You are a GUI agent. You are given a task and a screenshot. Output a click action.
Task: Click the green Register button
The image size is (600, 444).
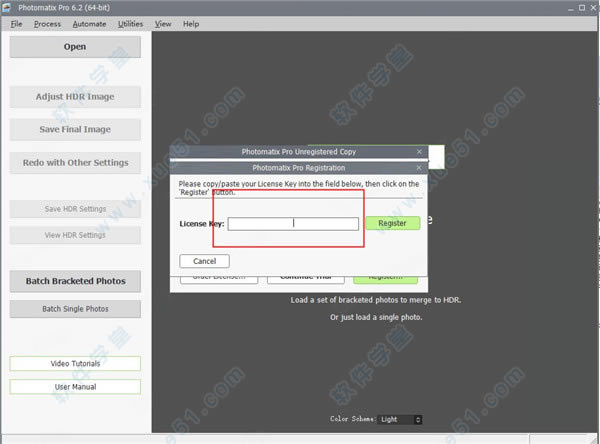coord(393,223)
